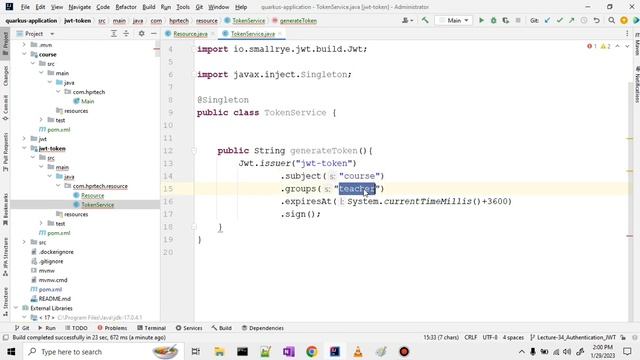
Task: Select TokenService in project tree
Action: (98, 204)
